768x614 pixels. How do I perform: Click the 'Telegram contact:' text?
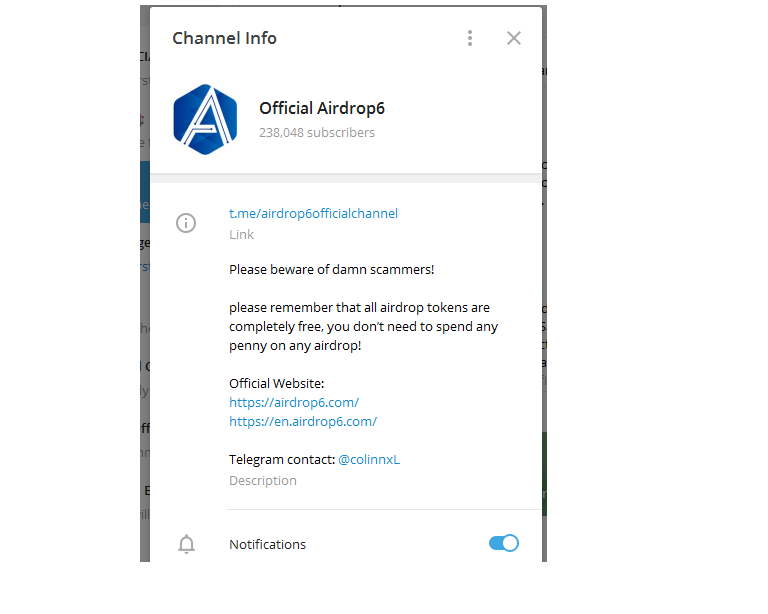[282, 460]
